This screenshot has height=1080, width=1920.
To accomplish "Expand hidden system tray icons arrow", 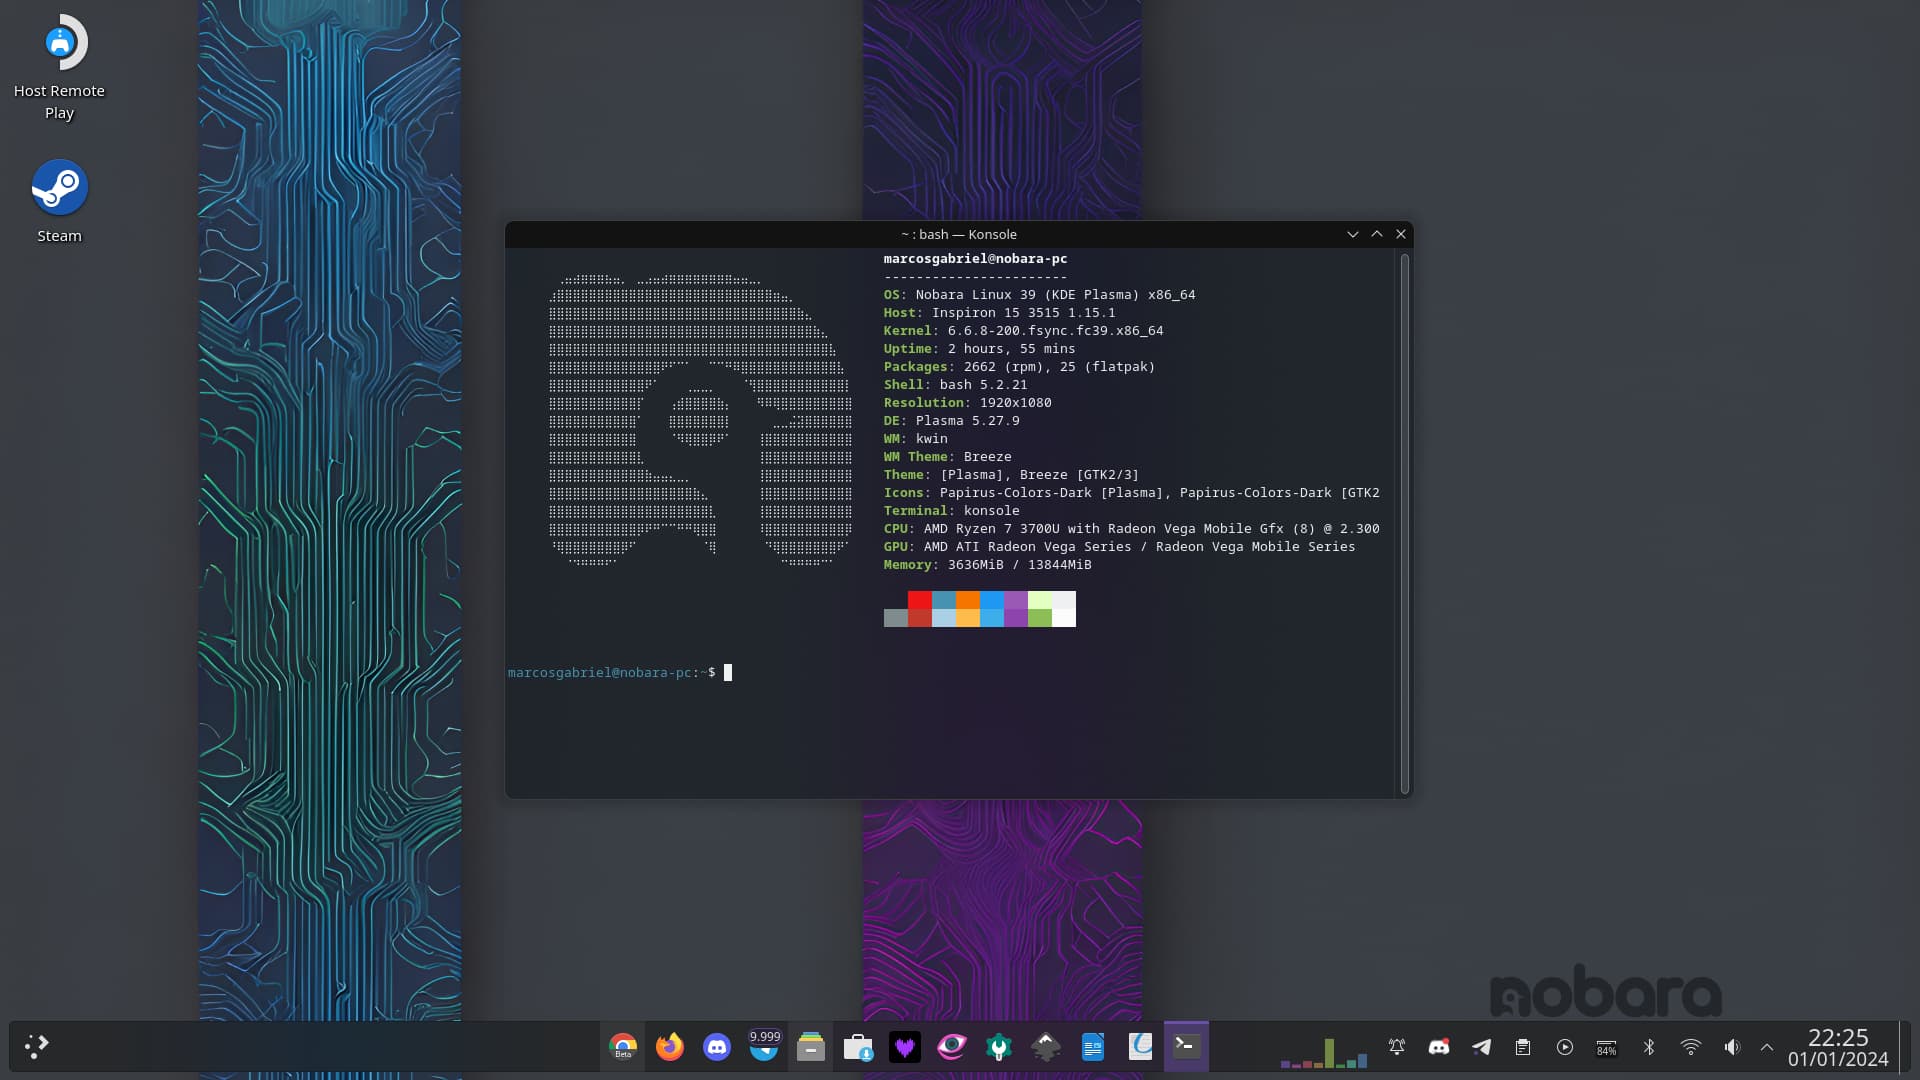I will [x=1767, y=1047].
